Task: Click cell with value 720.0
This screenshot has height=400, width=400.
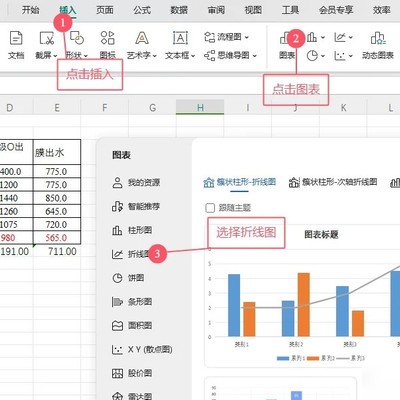Action: click(x=57, y=224)
